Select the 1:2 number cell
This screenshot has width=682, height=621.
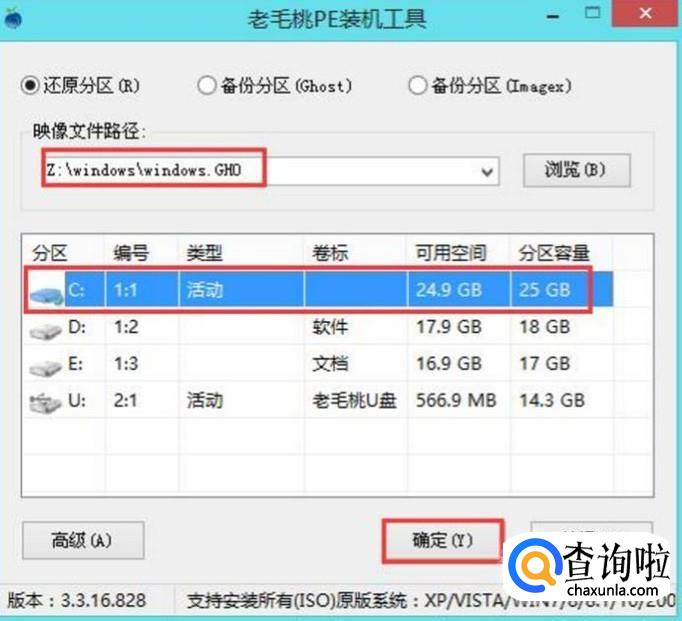tap(126, 327)
